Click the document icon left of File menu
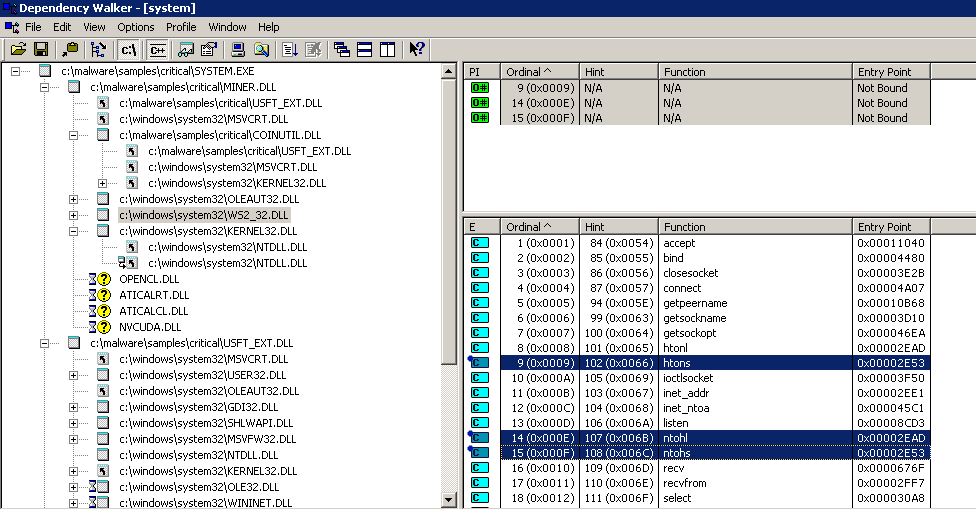The image size is (976, 509). pos(12,27)
